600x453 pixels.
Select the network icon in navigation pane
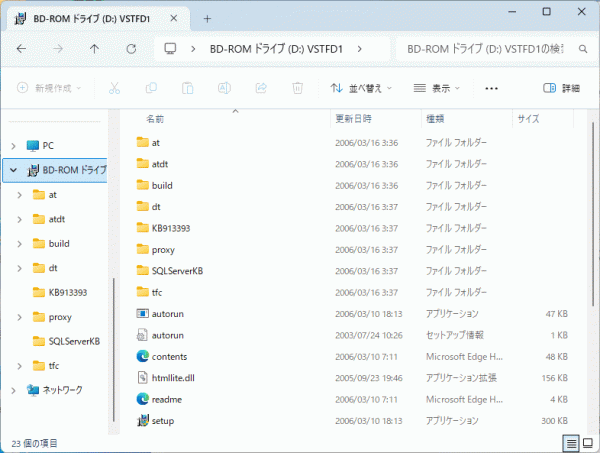[x=33, y=390]
